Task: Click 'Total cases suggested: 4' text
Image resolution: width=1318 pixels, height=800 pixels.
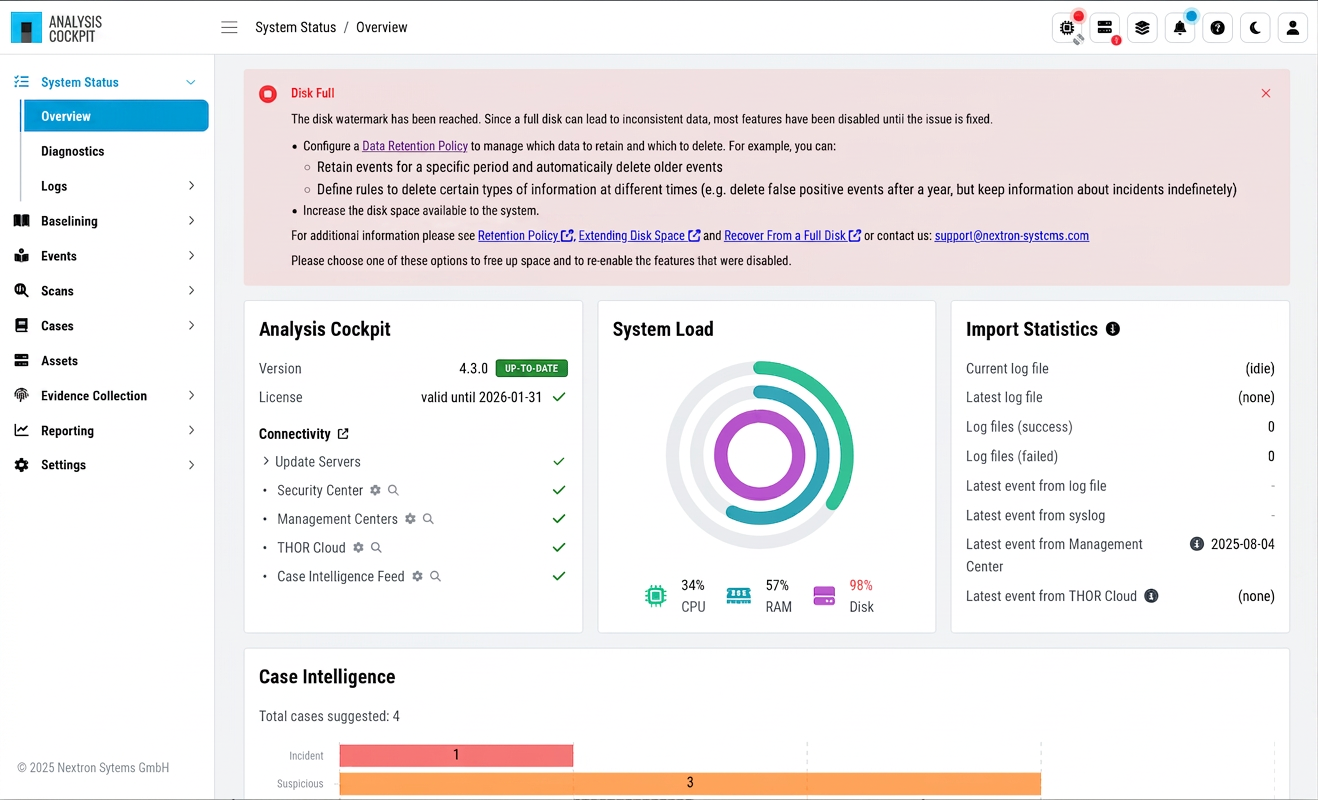Action: [x=329, y=716]
